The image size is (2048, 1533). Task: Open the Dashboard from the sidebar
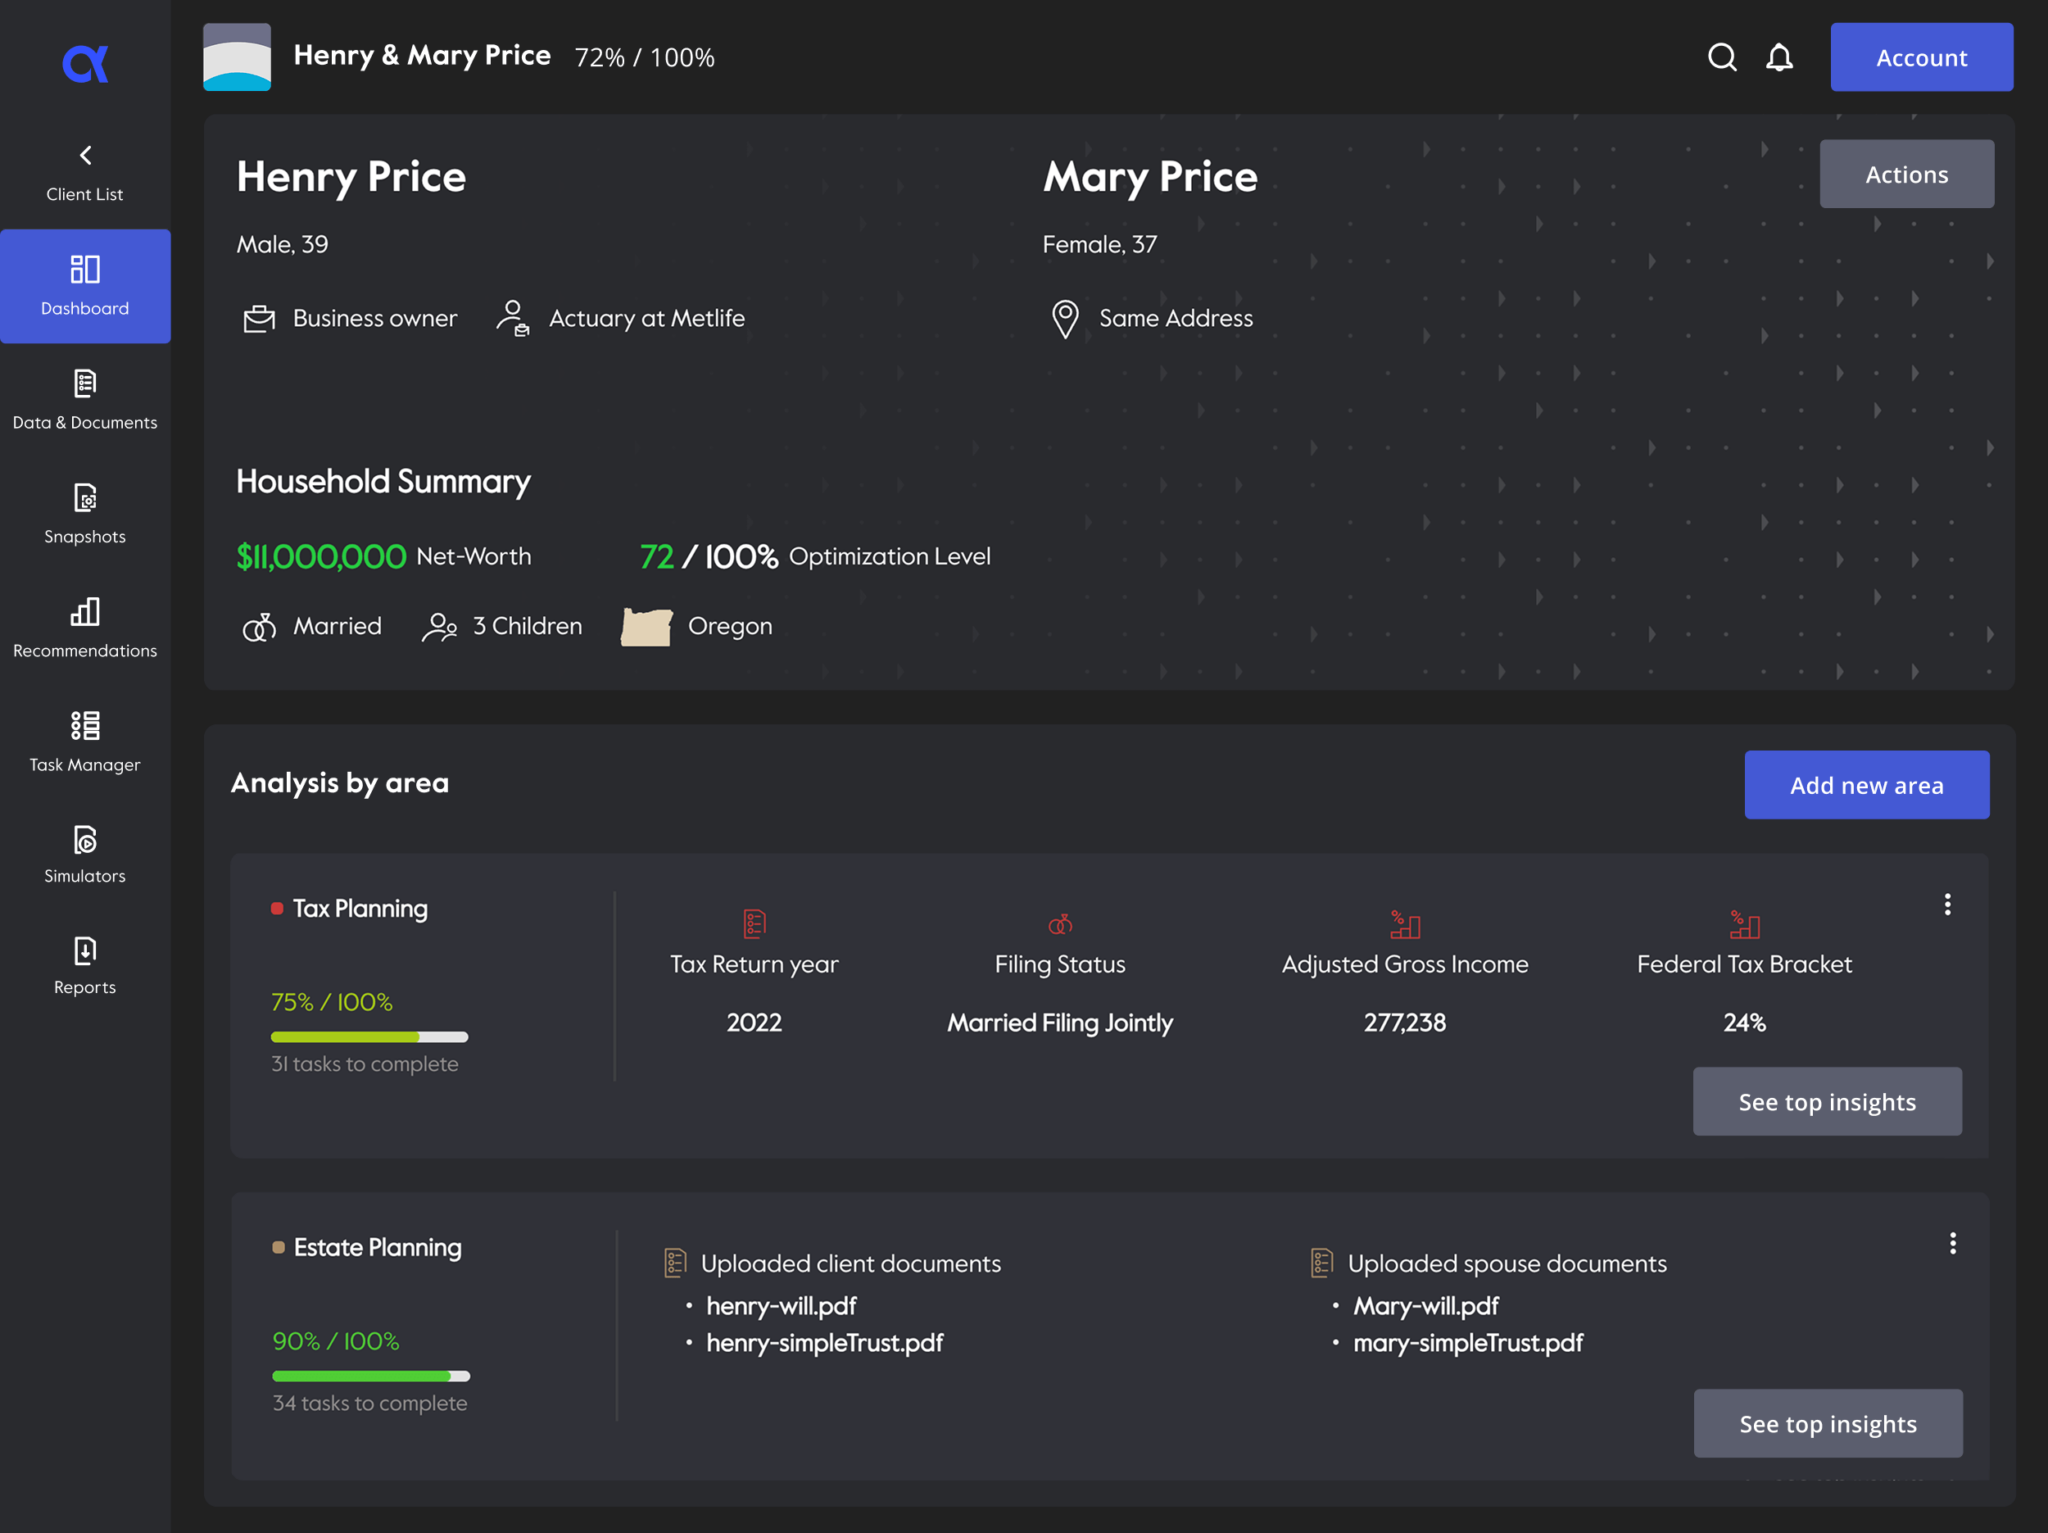tap(85, 285)
